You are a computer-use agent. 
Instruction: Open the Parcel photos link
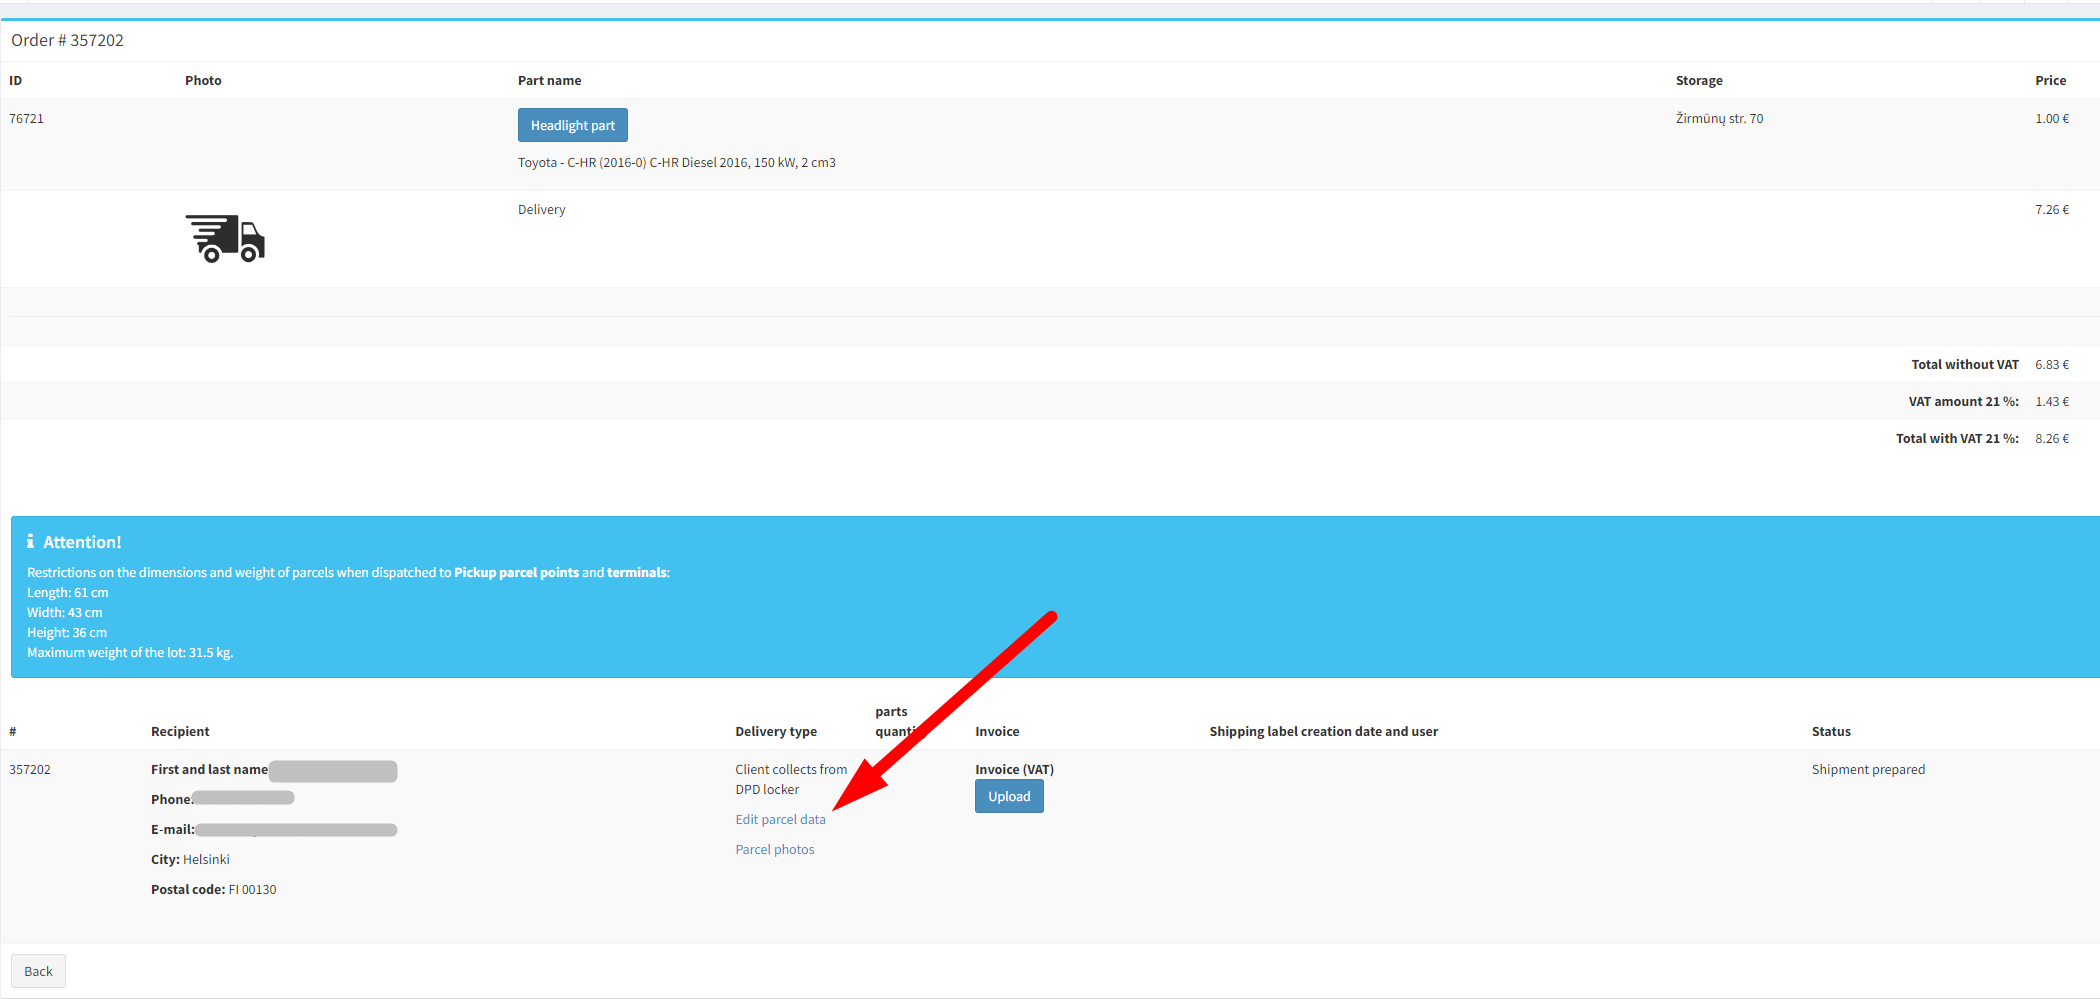point(774,849)
